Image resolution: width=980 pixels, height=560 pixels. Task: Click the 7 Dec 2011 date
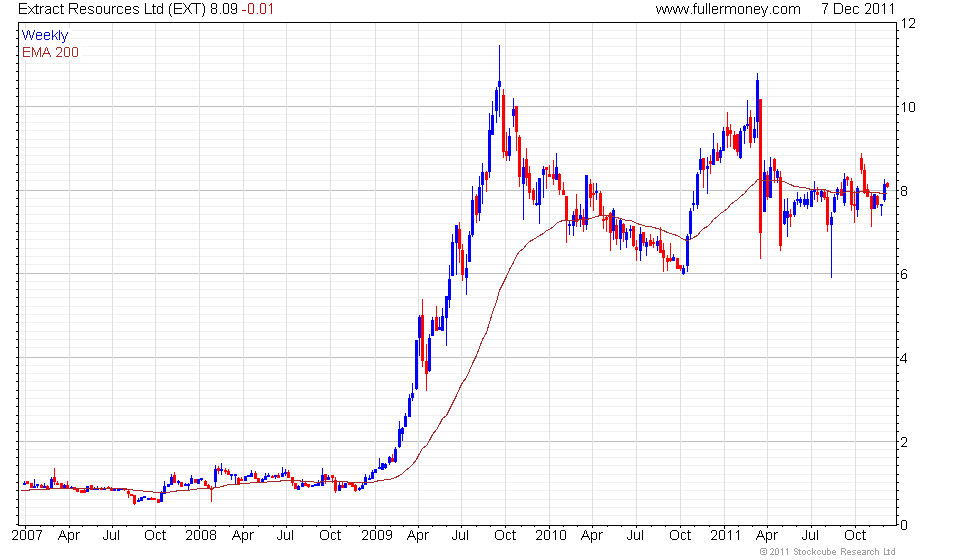point(858,9)
